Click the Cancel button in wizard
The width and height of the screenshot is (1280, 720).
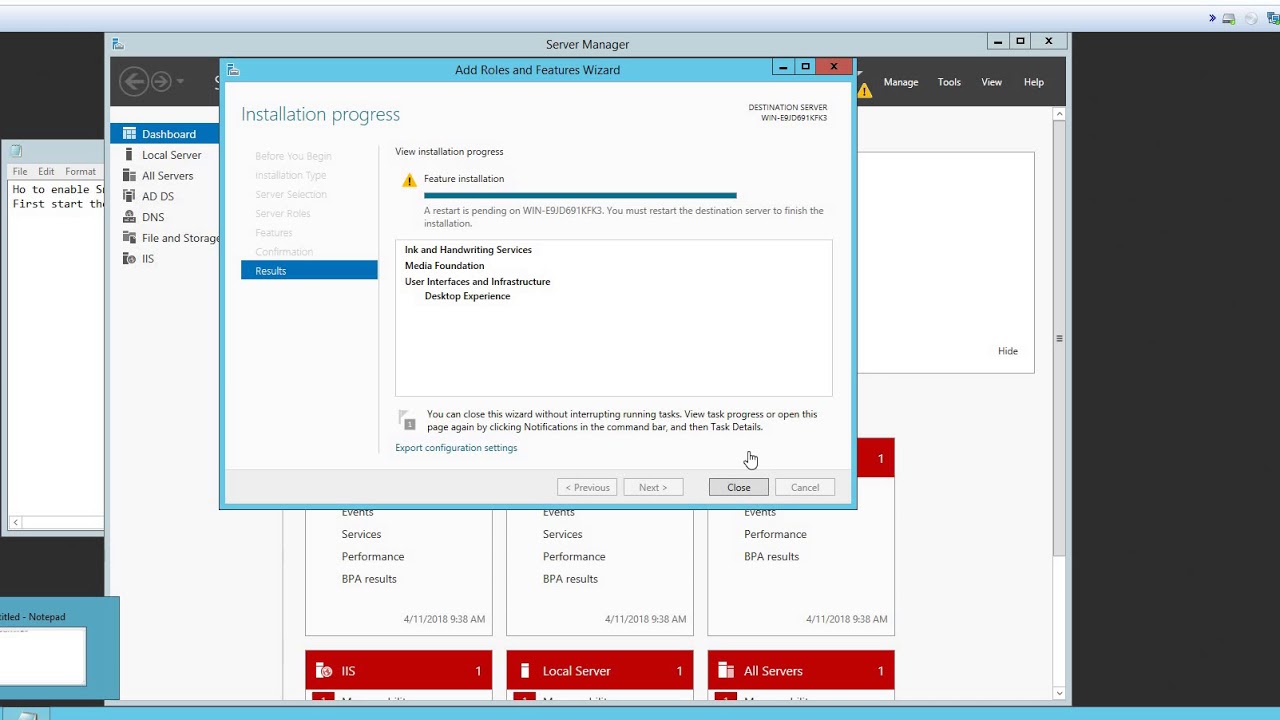[805, 487]
